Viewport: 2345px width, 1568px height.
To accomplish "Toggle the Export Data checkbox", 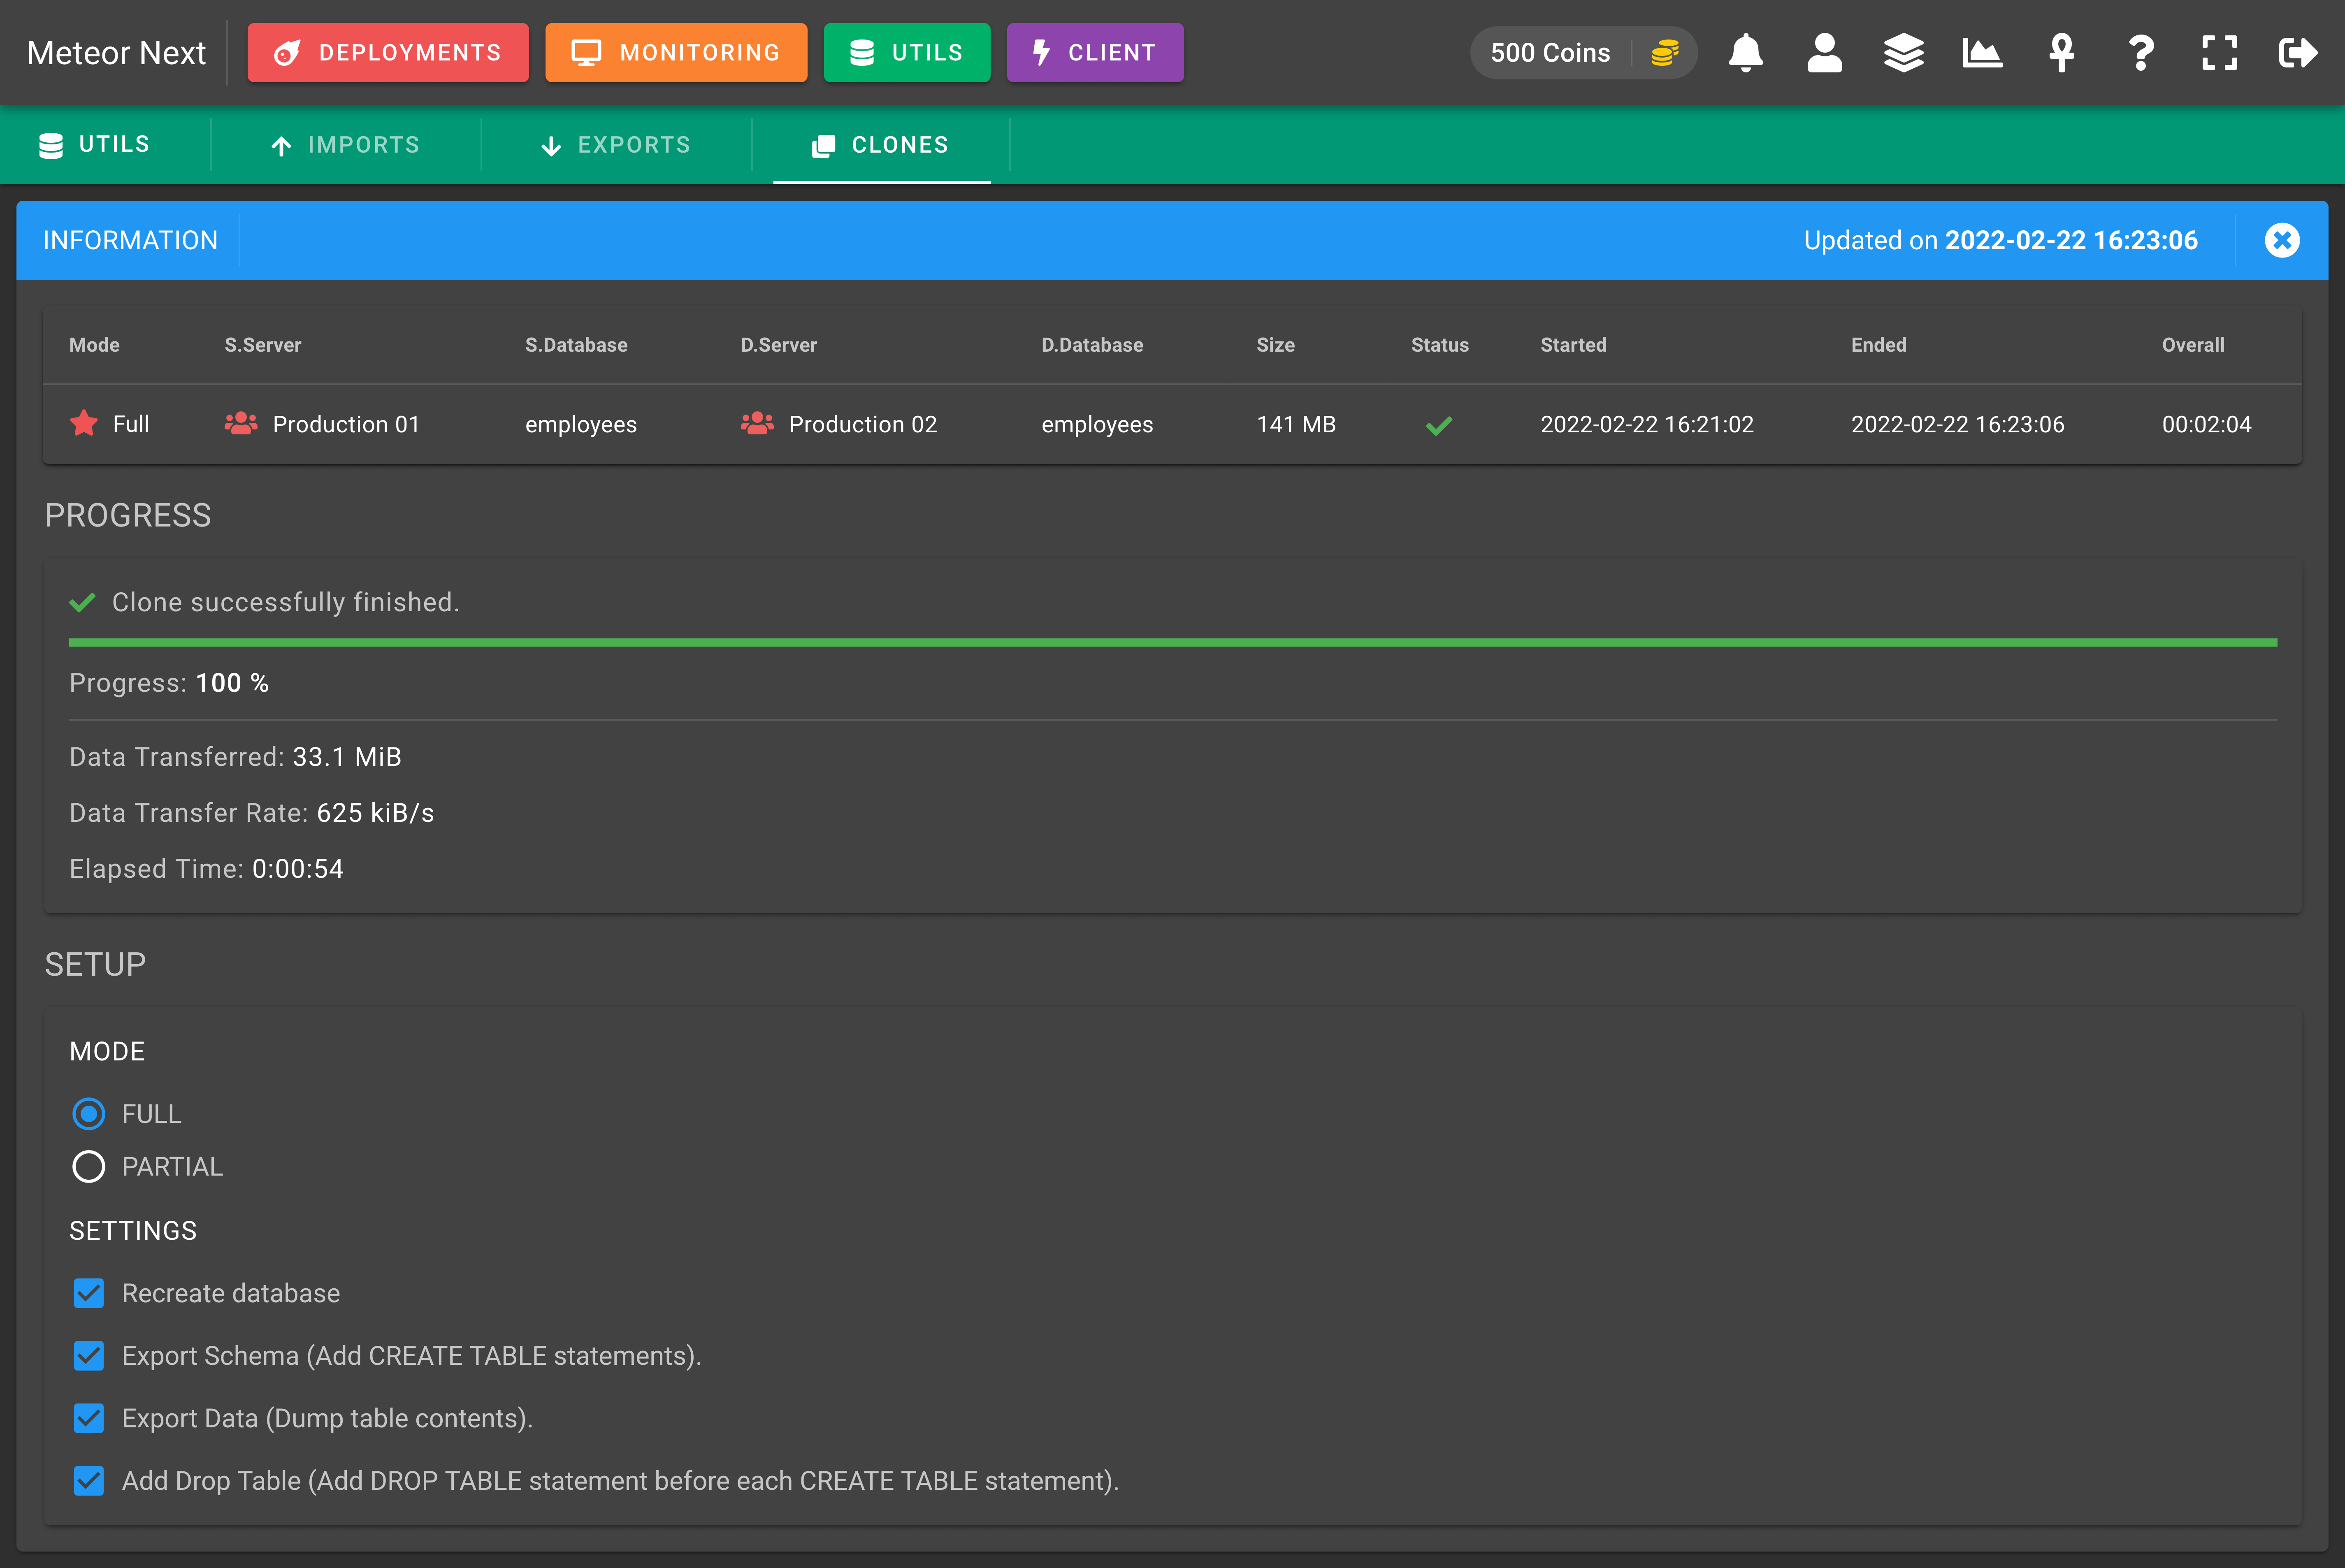I will 89,1418.
